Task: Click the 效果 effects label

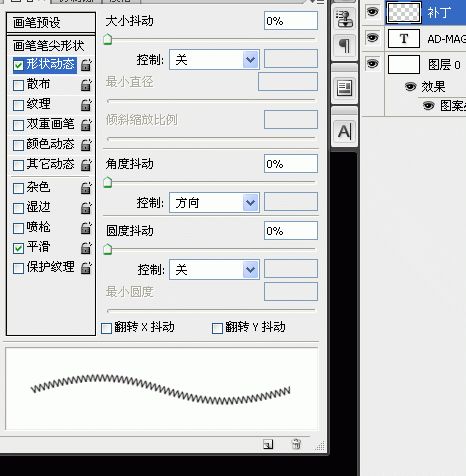Action: (433, 87)
